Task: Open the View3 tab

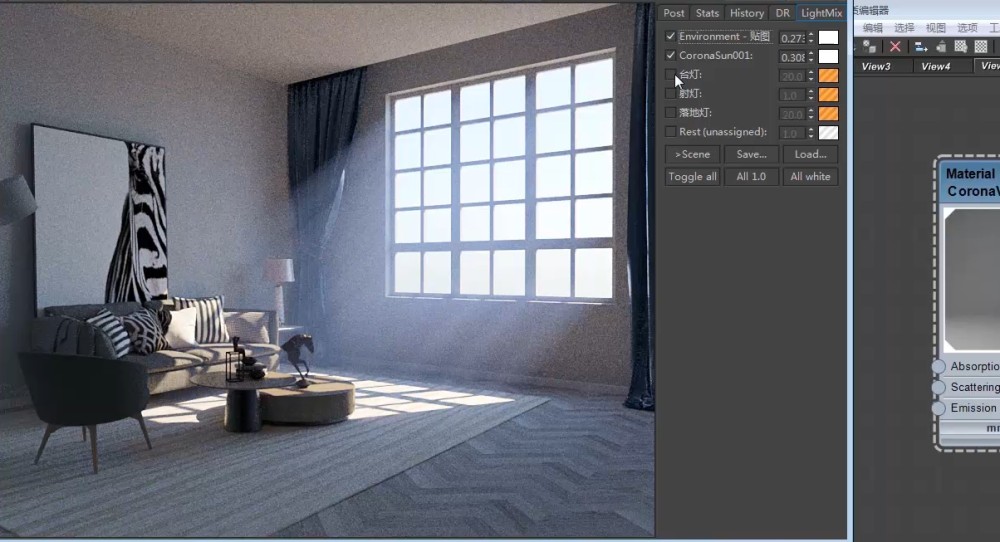Action: pyautogui.click(x=876, y=66)
